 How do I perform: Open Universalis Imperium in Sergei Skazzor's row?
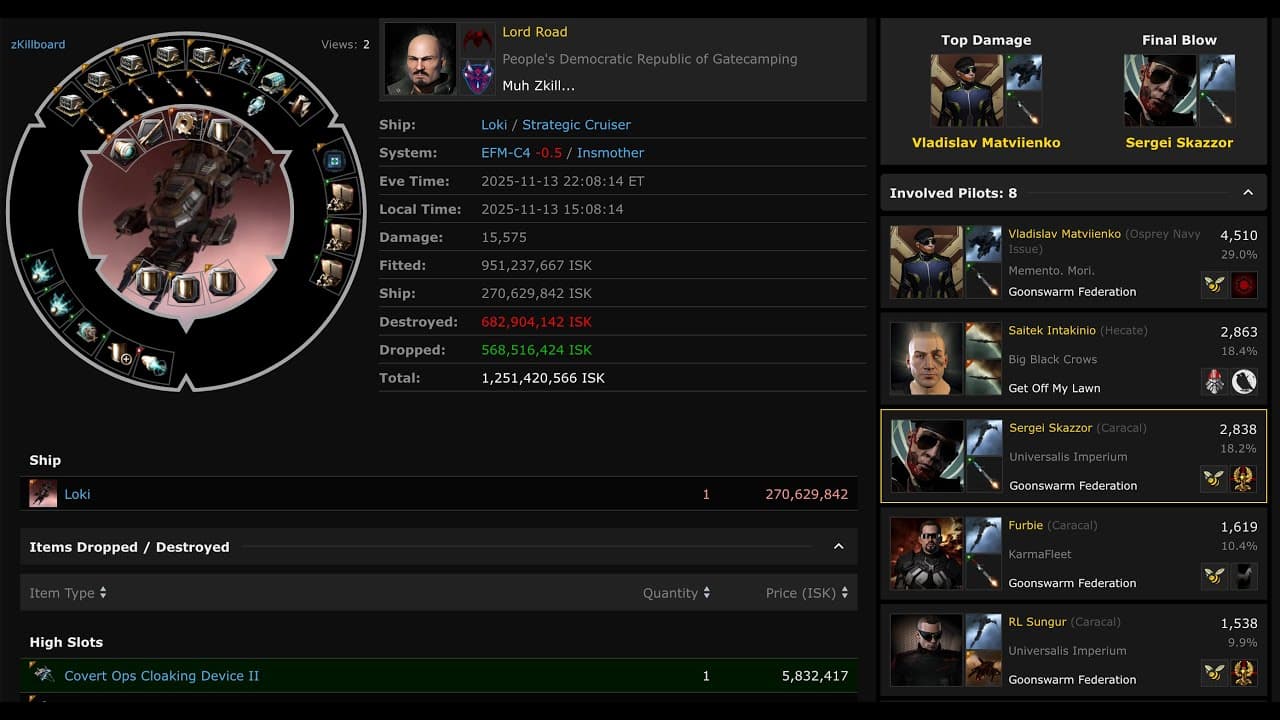tap(1068, 457)
